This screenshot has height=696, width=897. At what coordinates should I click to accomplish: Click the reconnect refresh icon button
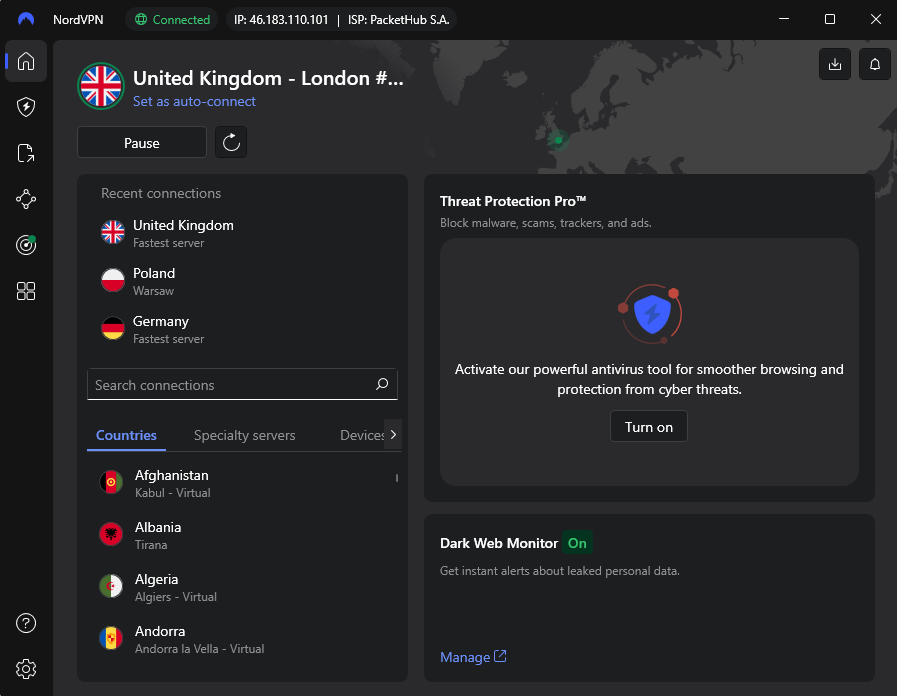[231, 142]
